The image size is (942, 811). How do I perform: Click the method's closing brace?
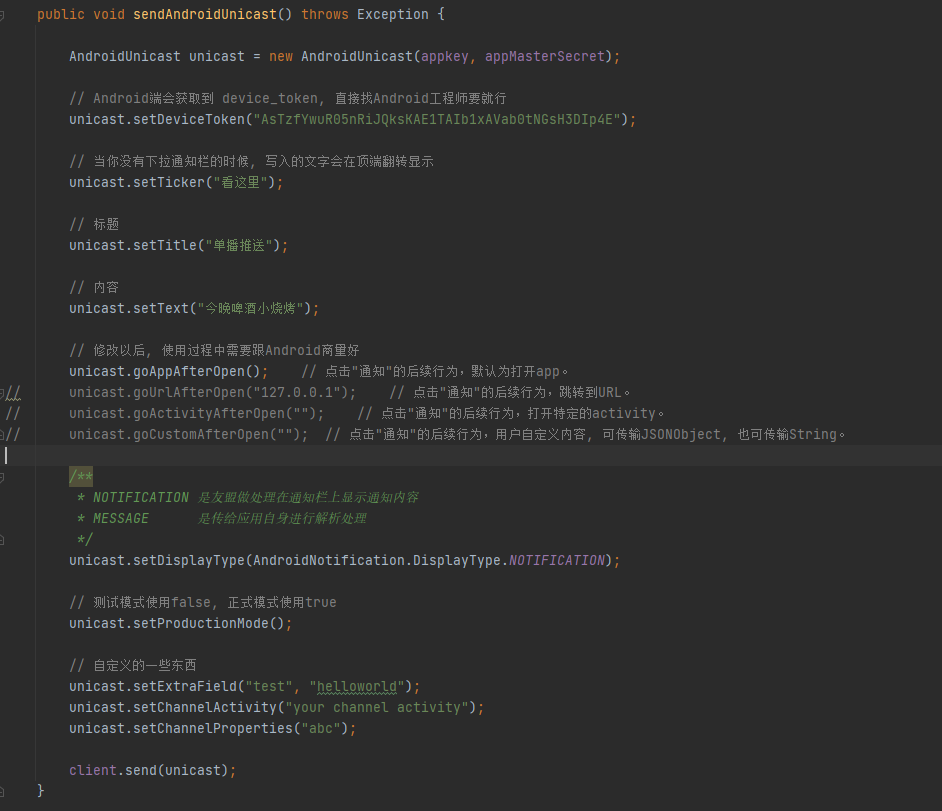pos(41,791)
